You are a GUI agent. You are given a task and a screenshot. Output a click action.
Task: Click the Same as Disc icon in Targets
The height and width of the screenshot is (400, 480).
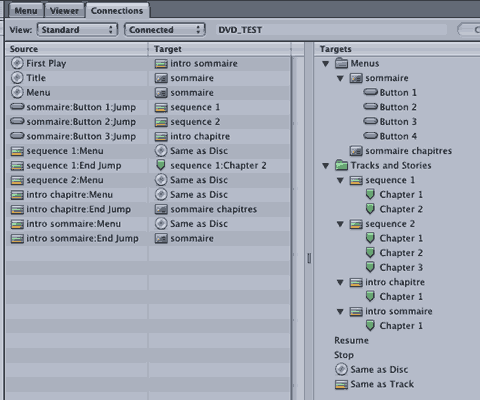tap(341, 369)
